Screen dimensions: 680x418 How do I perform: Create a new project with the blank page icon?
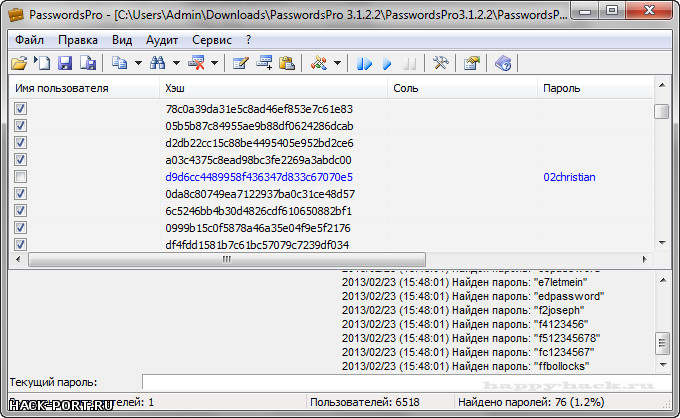42,63
